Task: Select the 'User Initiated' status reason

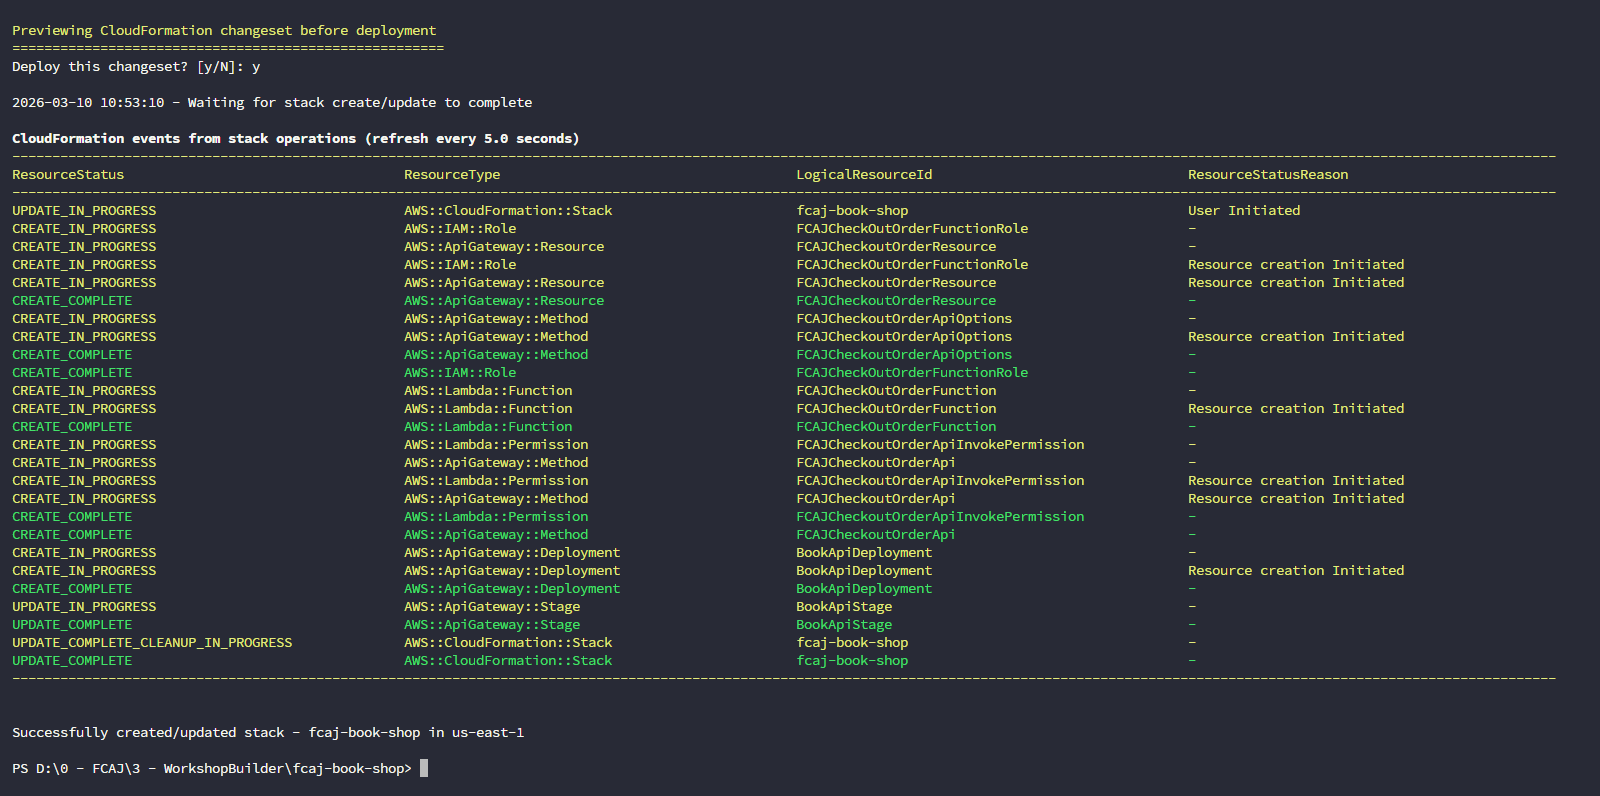Action: pyautogui.click(x=1244, y=210)
